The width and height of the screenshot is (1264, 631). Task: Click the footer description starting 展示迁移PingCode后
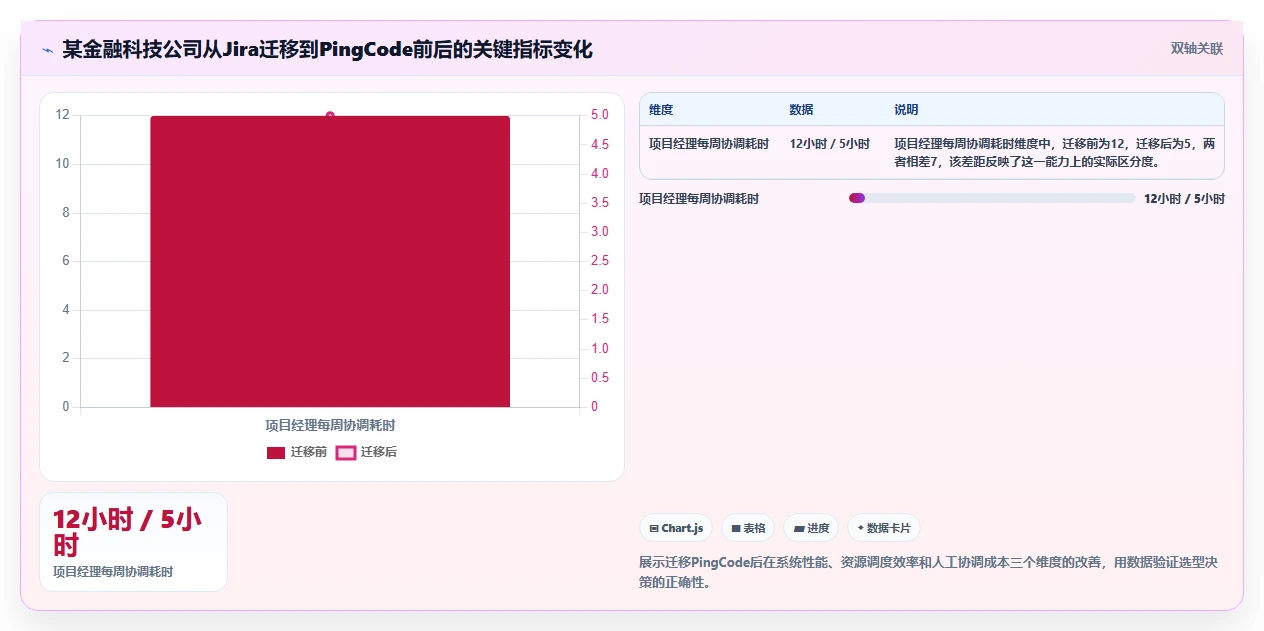(928, 572)
